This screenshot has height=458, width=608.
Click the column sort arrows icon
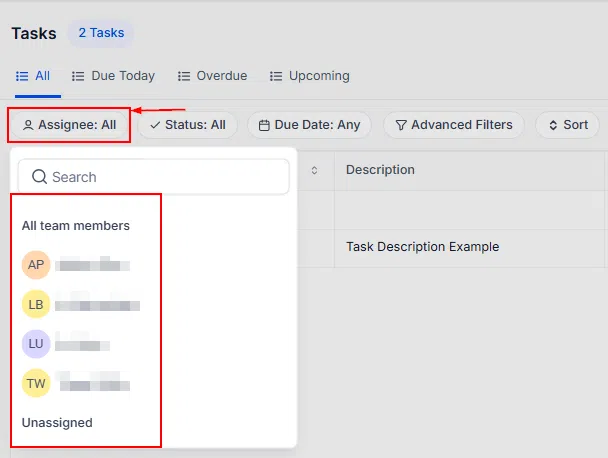pyautogui.click(x=314, y=171)
